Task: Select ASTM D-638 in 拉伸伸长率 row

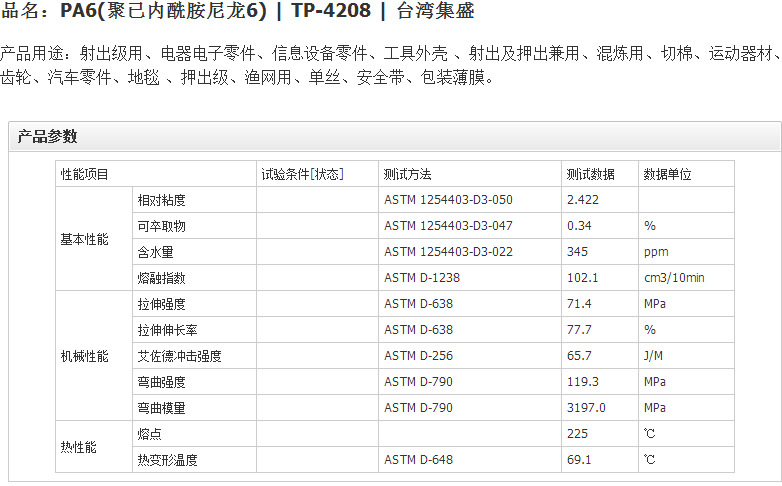Action: point(418,329)
